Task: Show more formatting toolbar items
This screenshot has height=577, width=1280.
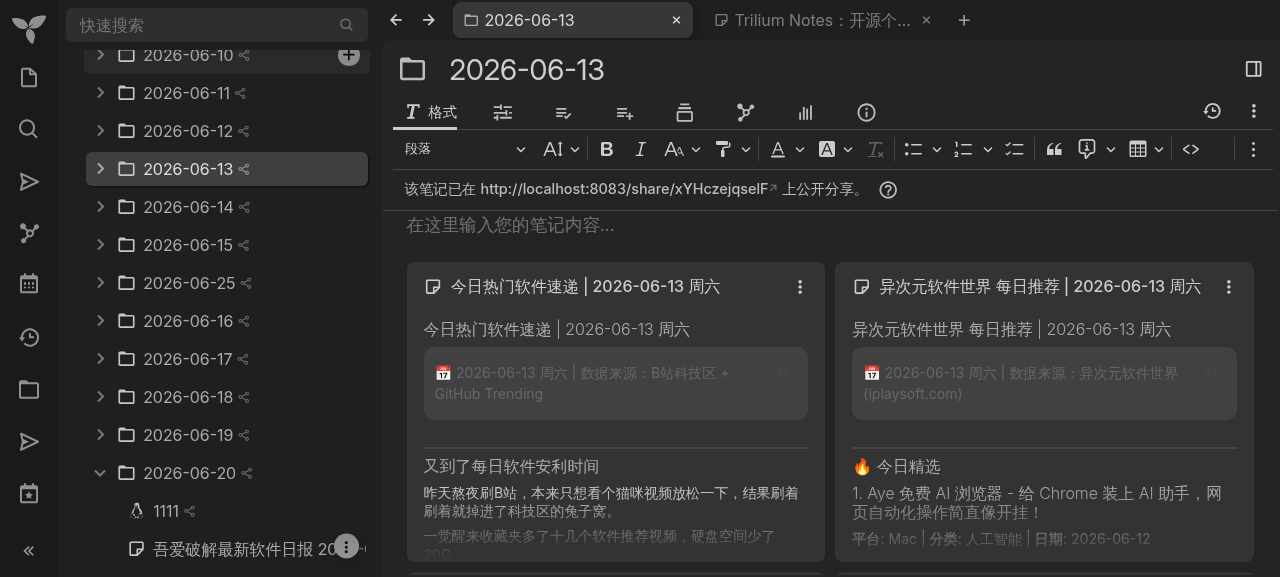Action: tap(1253, 149)
